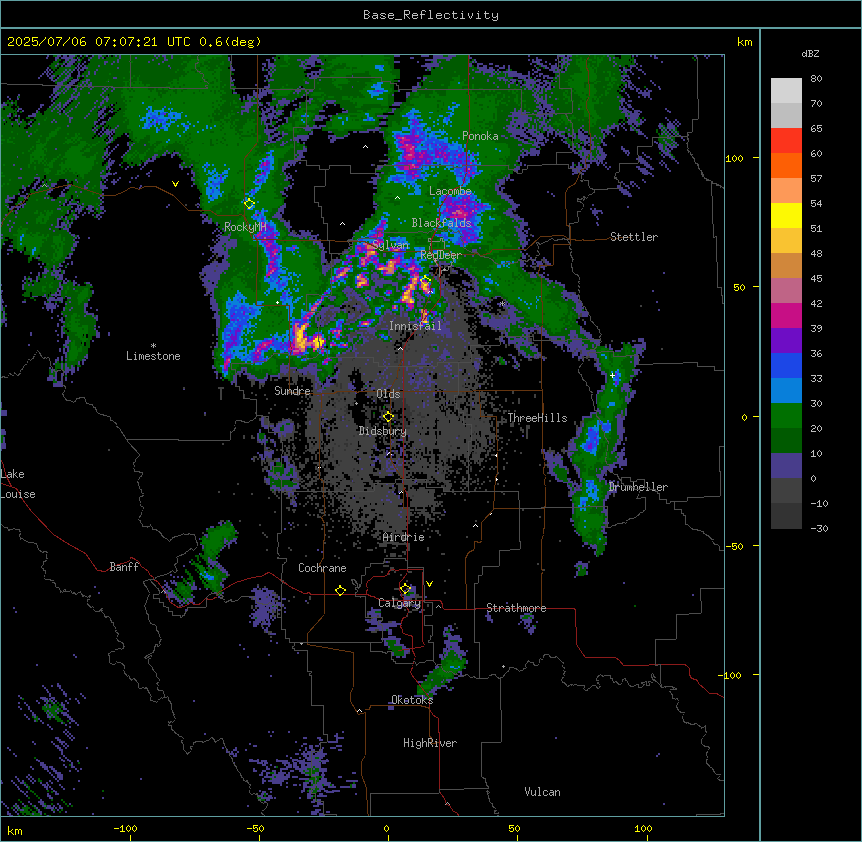Screen dimensions: 862x842
Task: Click the -100 tick on the horizontal axis
Action: (125, 828)
